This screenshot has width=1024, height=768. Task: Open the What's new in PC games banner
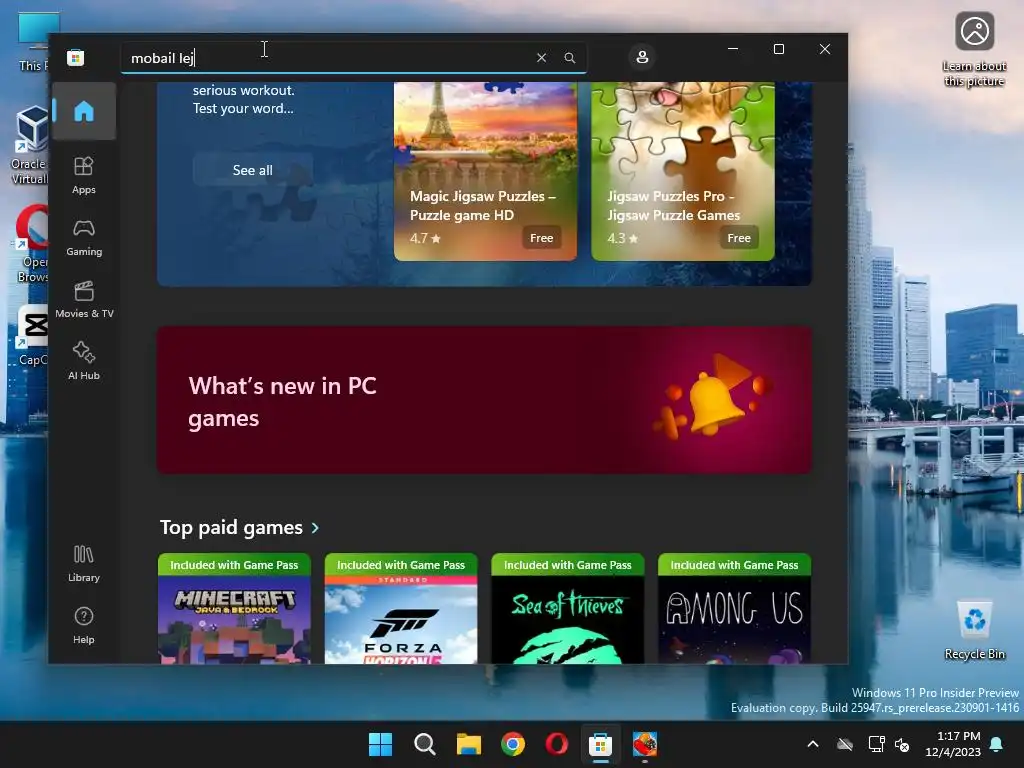(485, 400)
